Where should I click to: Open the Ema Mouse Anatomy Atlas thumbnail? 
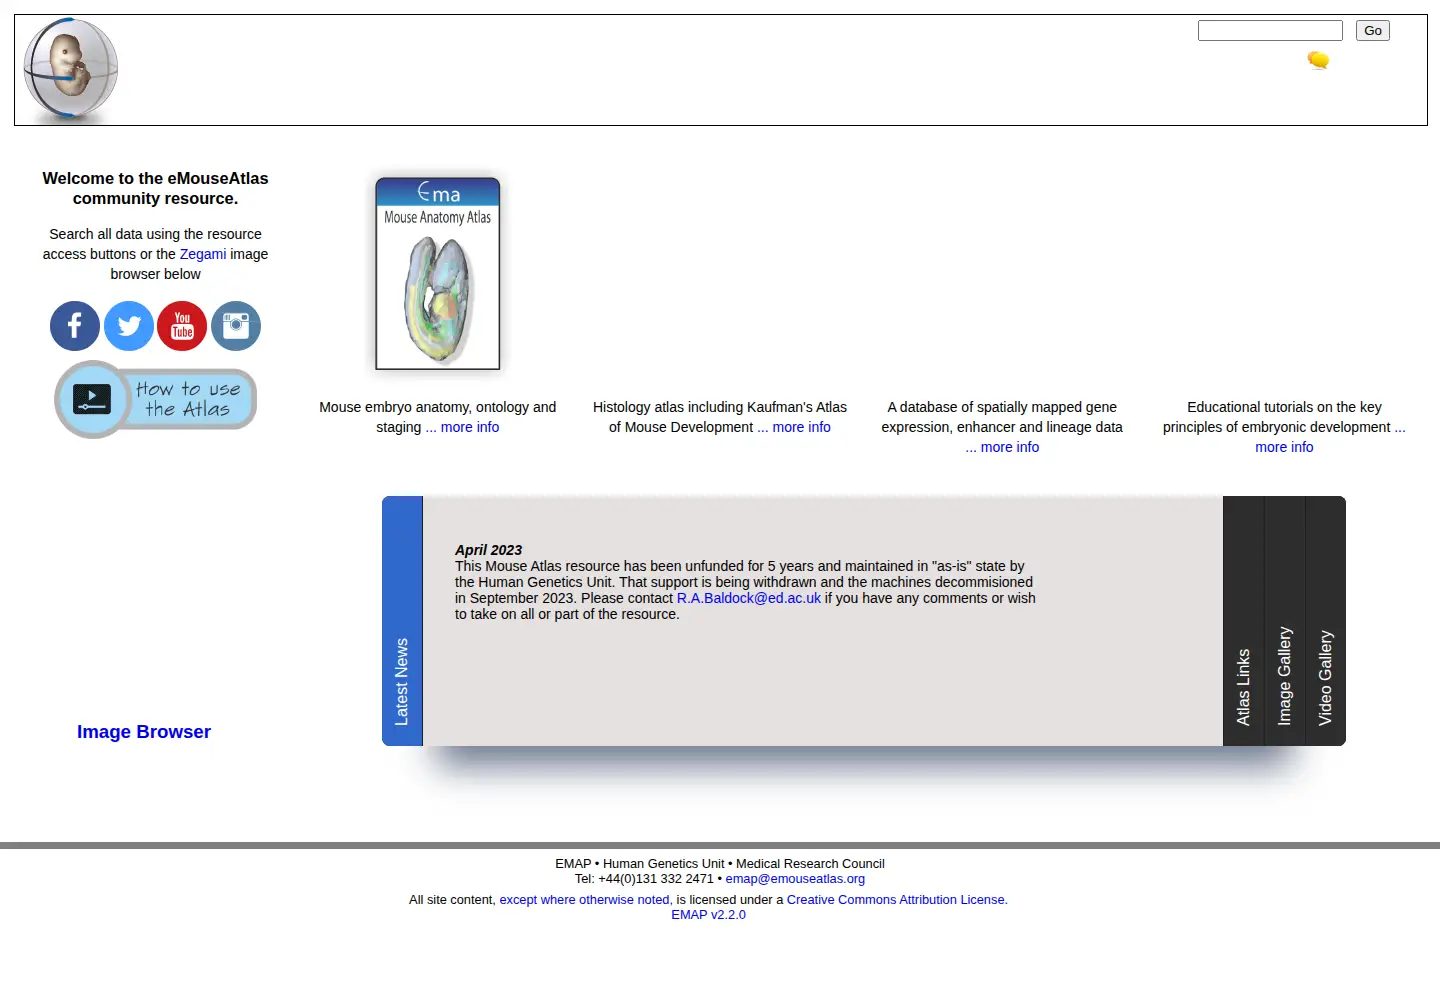tap(438, 274)
